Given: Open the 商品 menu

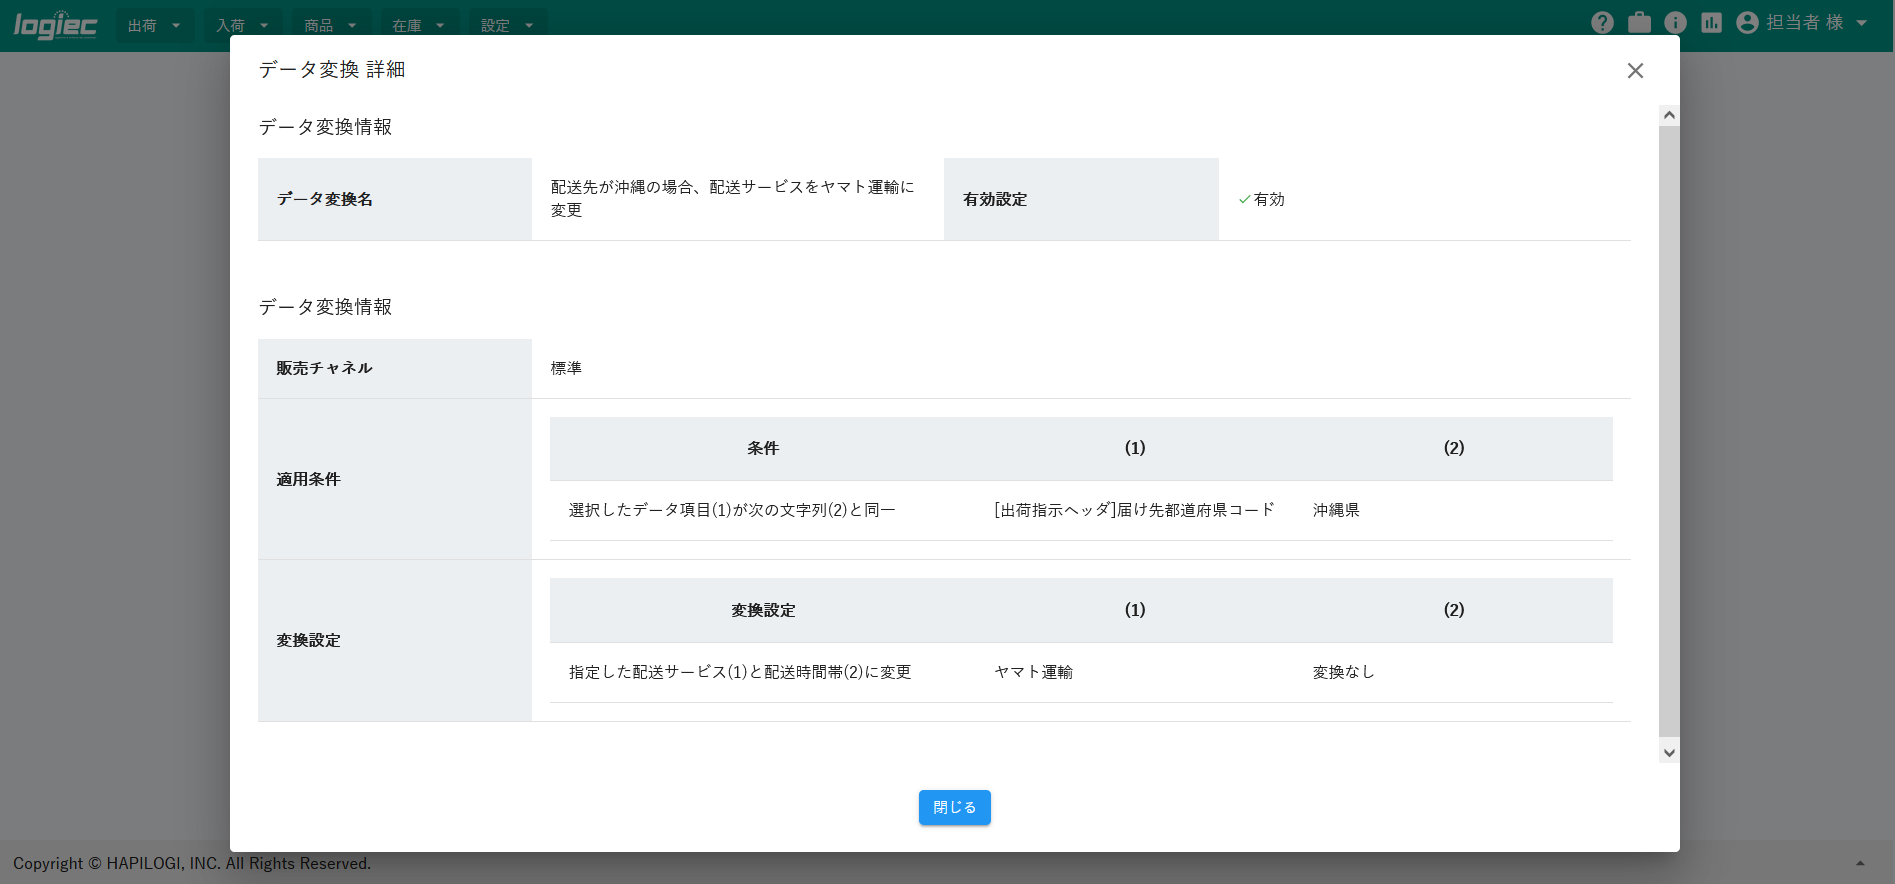Looking at the screenshot, I should [x=330, y=26].
